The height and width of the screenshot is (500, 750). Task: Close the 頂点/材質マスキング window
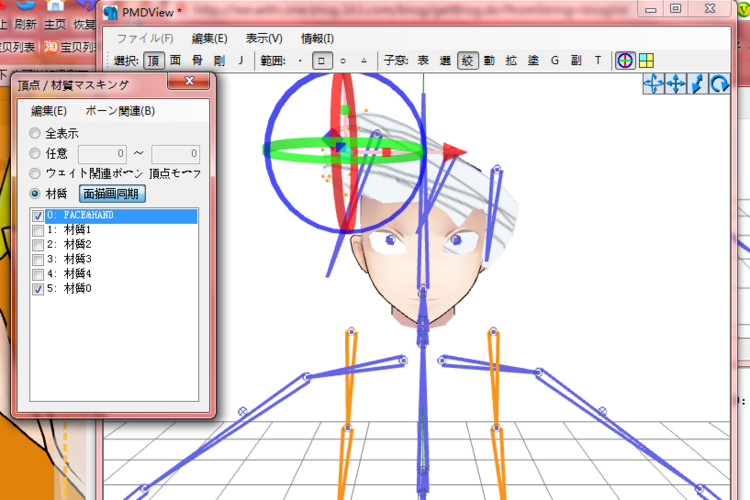(x=189, y=81)
